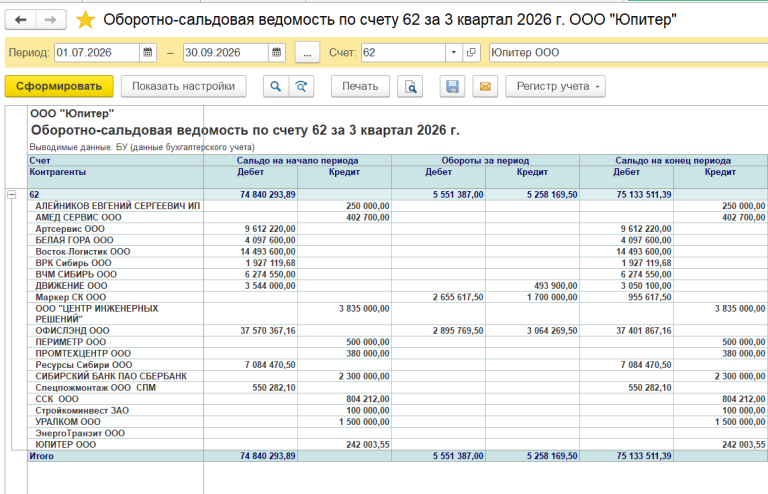Image resolution: width=768 pixels, height=494 pixels.
Task: Send report by email envelope icon
Action: click(x=485, y=86)
